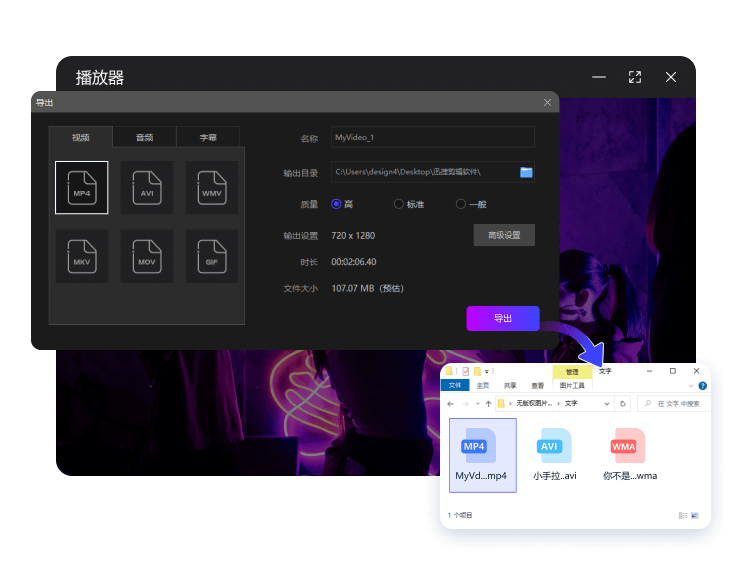Edit the 名称 field MyVideo_1
This screenshot has width=731, height=572.
433,137
